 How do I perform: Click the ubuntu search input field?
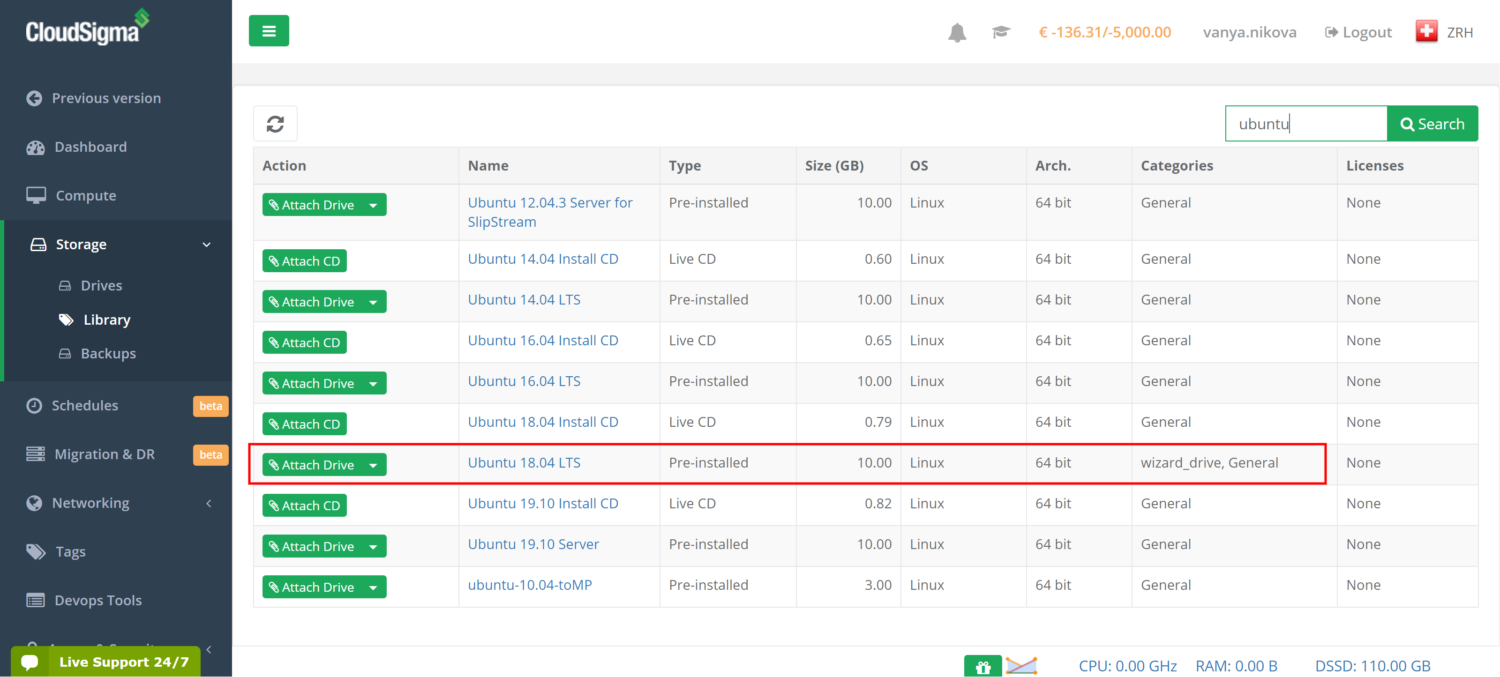(1306, 123)
